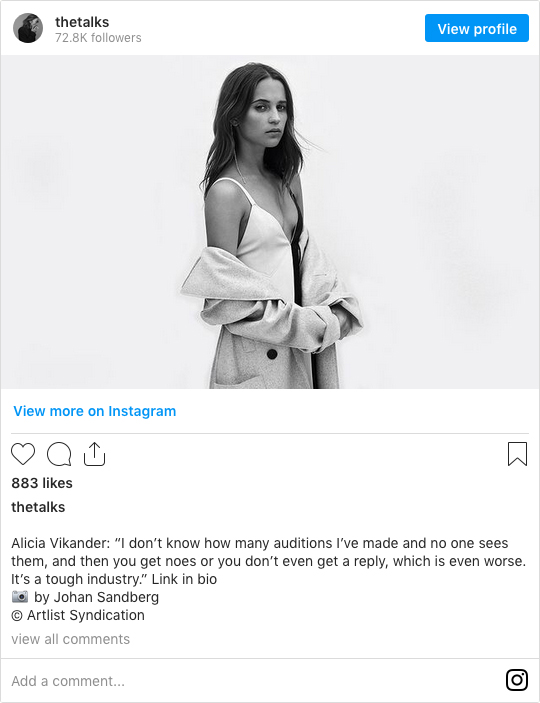The image size is (540, 703).
Task: Follow the View more on Instagram link
Action: coord(95,411)
